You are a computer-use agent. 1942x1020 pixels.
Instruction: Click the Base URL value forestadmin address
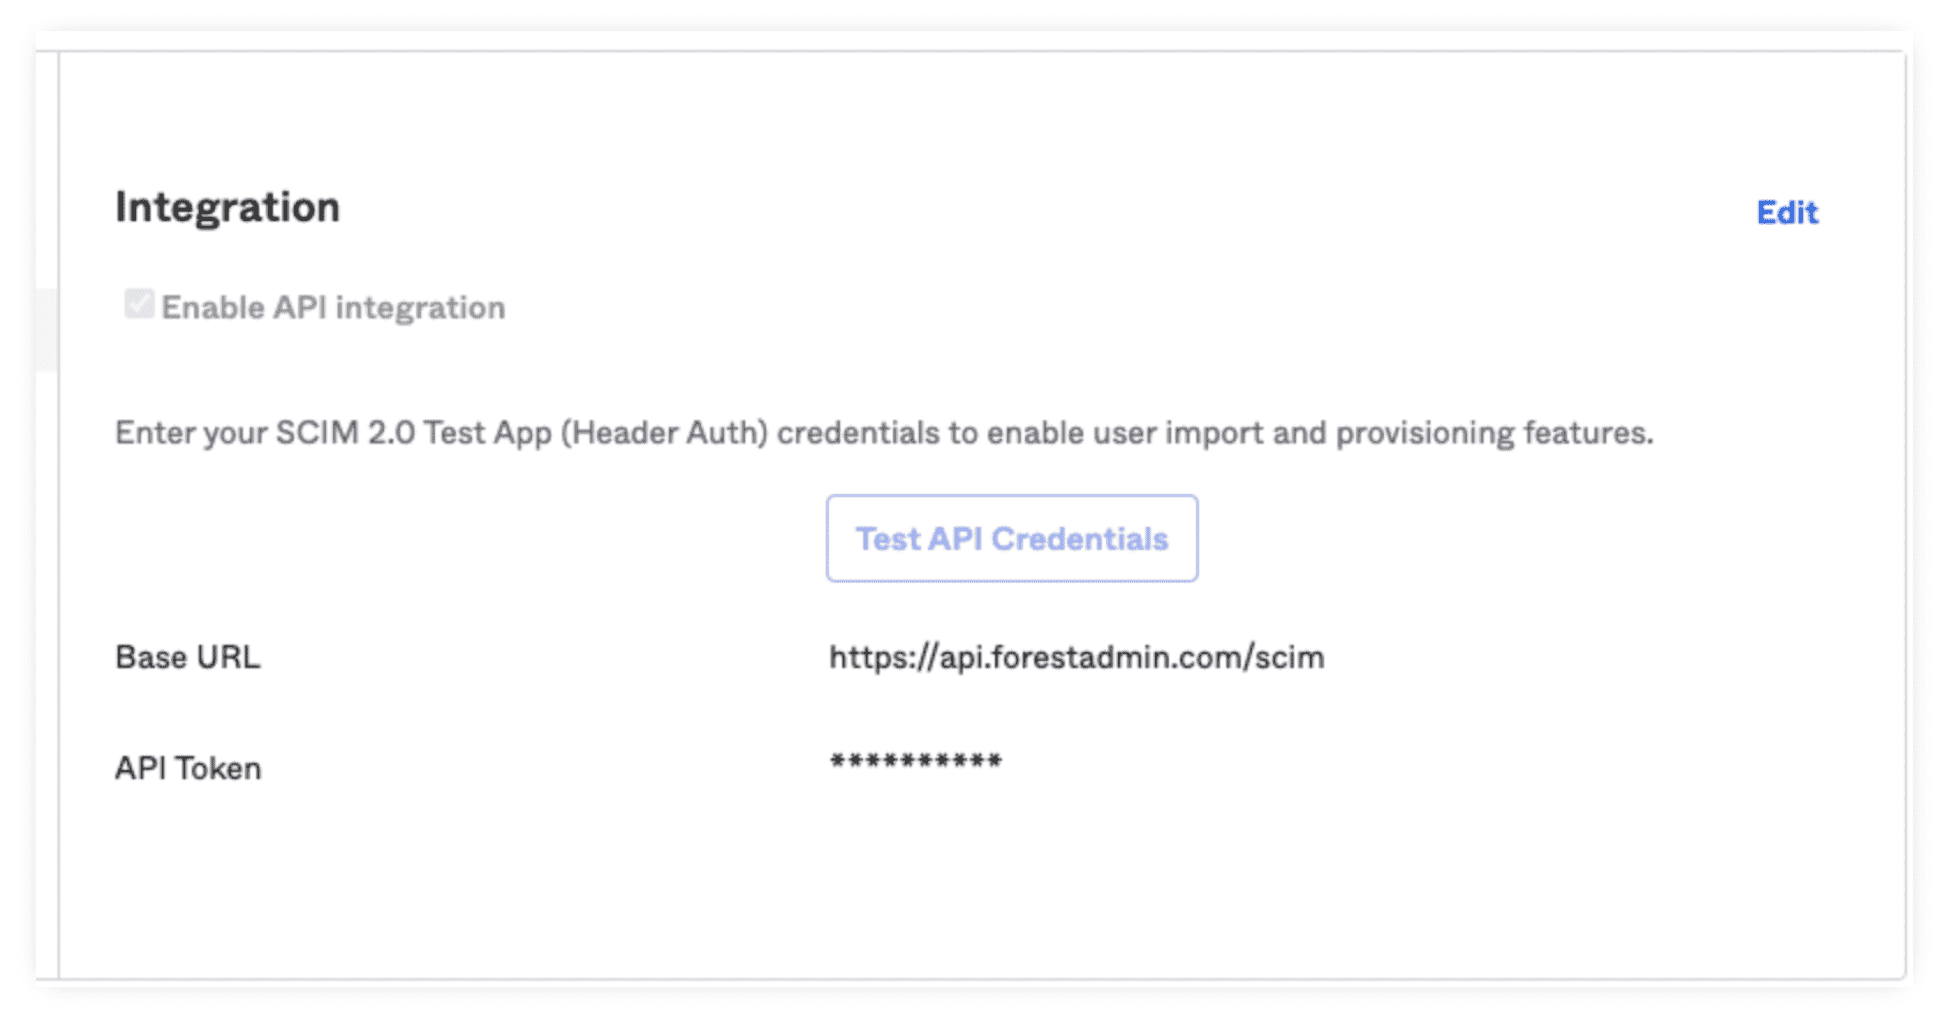click(x=1076, y=657)
